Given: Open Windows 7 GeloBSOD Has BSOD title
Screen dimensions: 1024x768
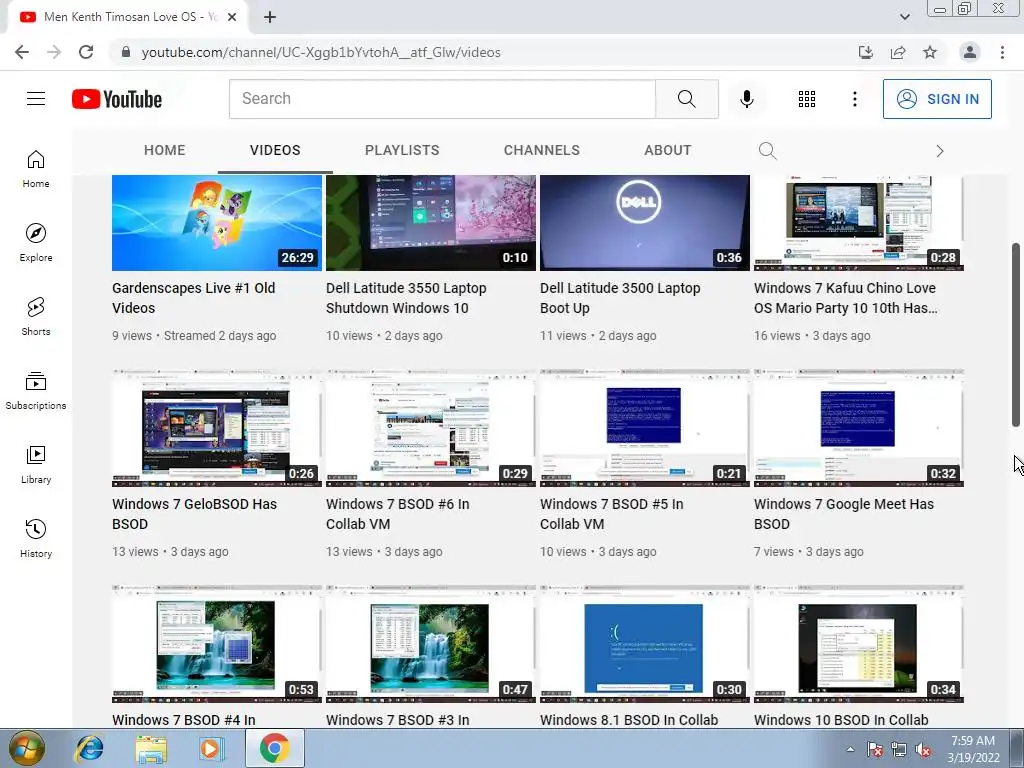Looking at the screenshot, I should [194, 514].
